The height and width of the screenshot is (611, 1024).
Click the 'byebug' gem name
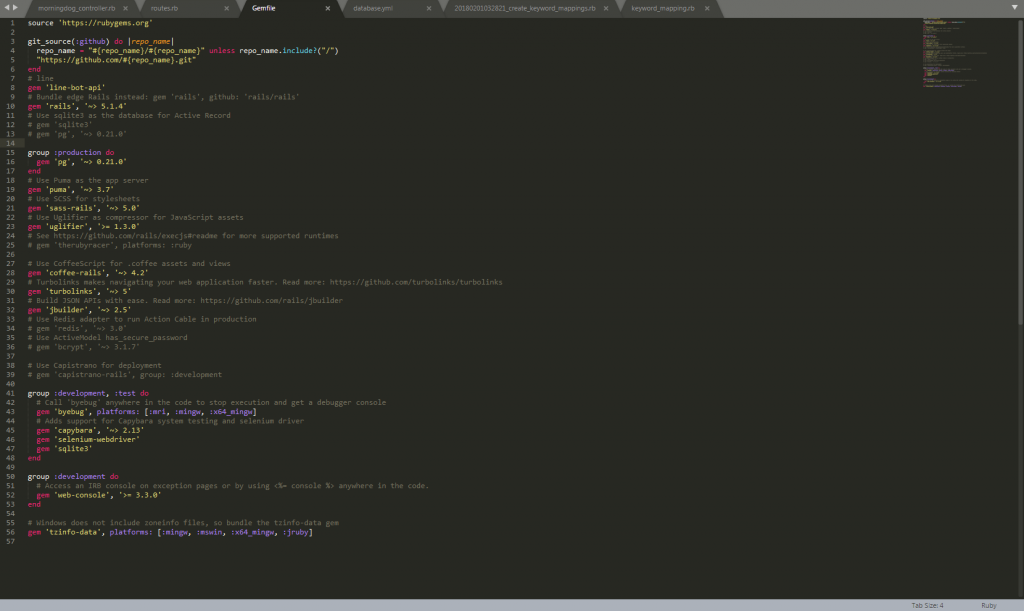click(71, 412)
